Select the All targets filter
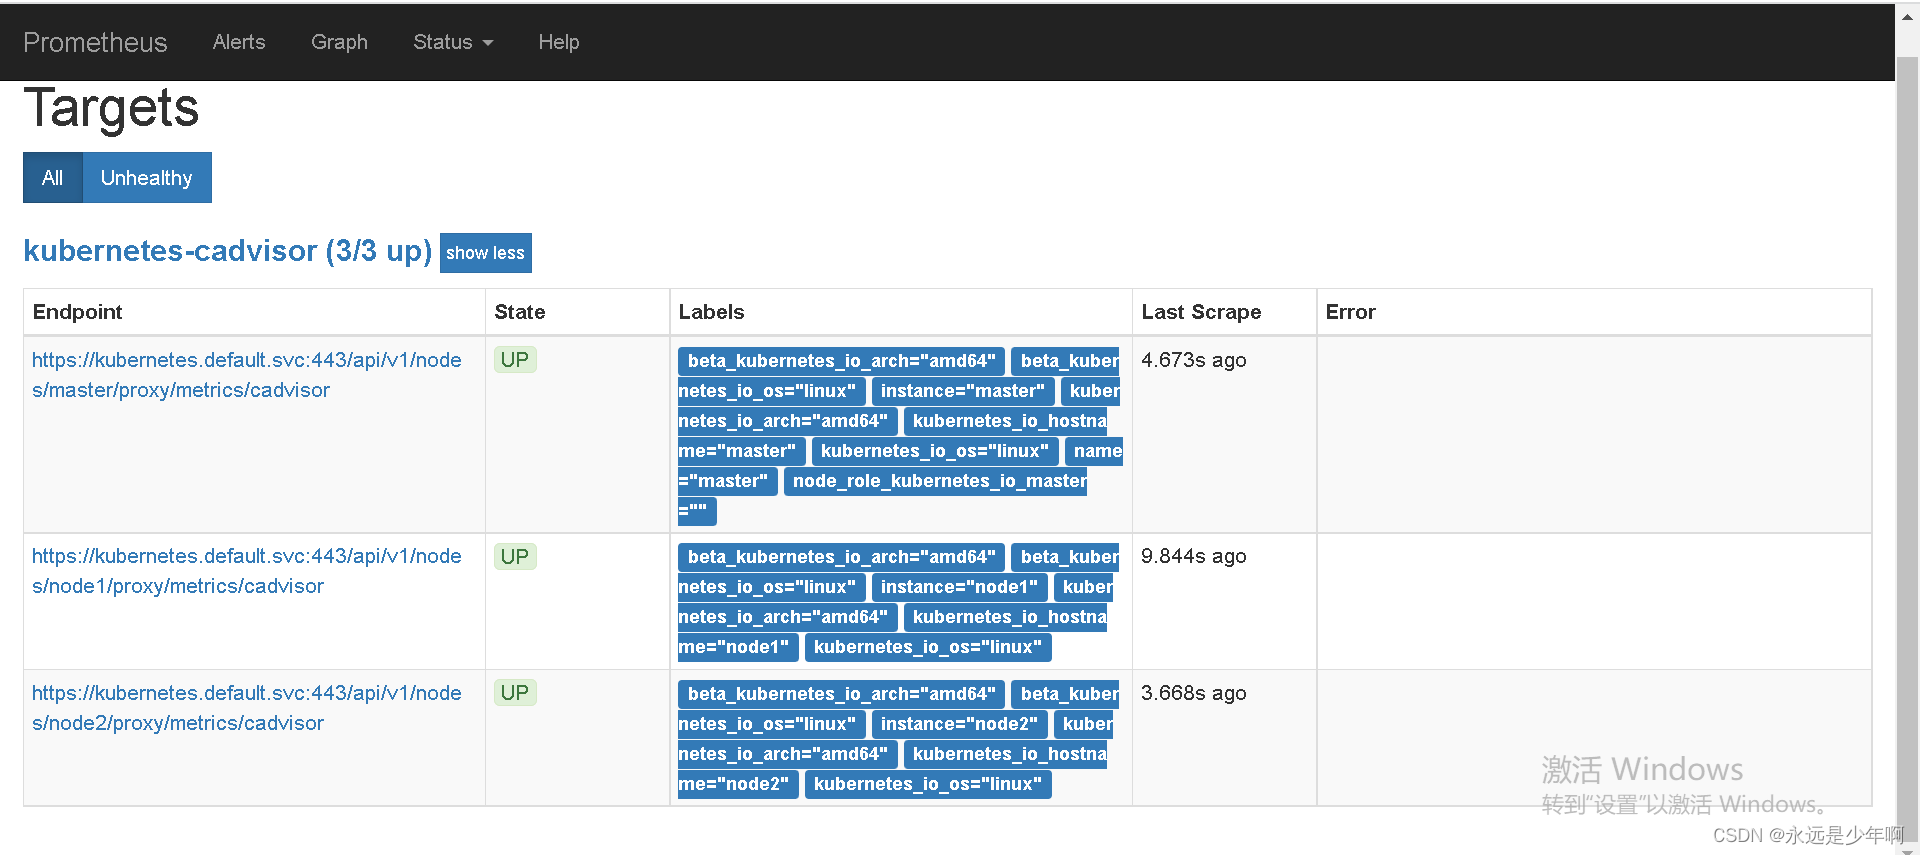This screenshot has height=855, width=1920. point(53,177)
